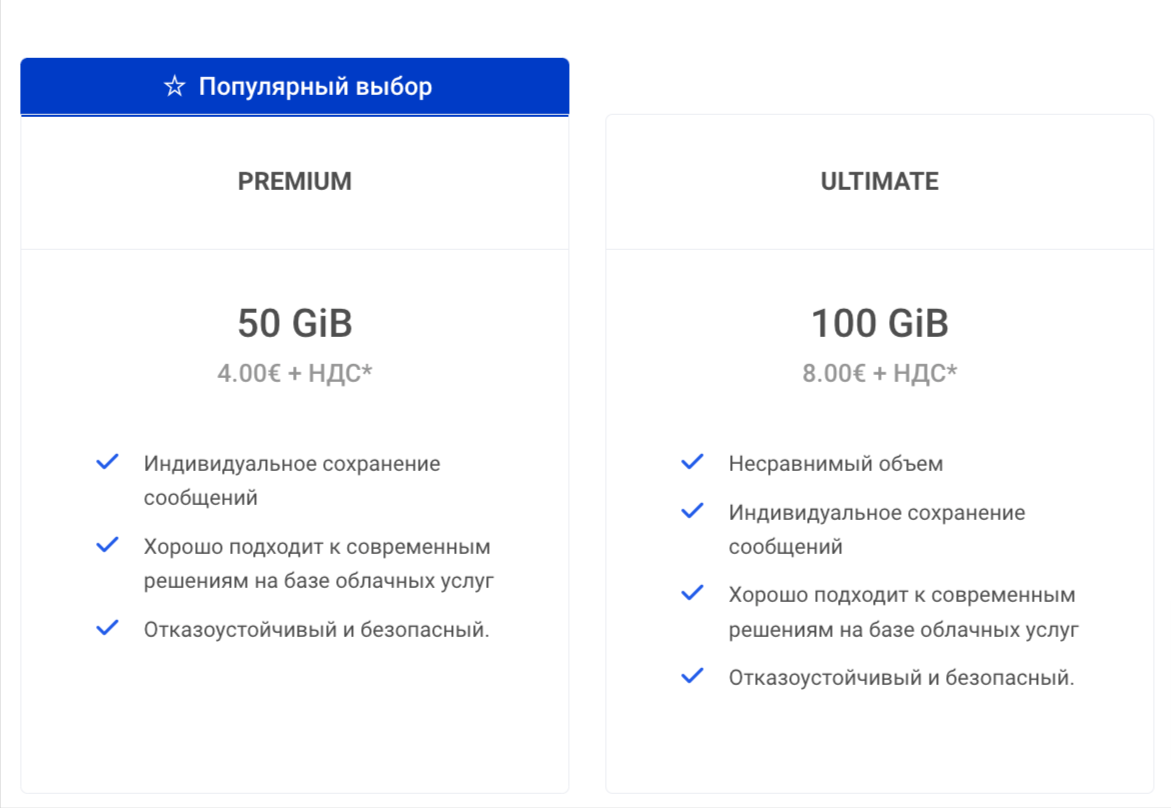The height and width of the screenshot is (808, 1171).
Task: Click Premium 'Отказоустойчивый и безопасный.' text
Action: click(x=317, y=630)
